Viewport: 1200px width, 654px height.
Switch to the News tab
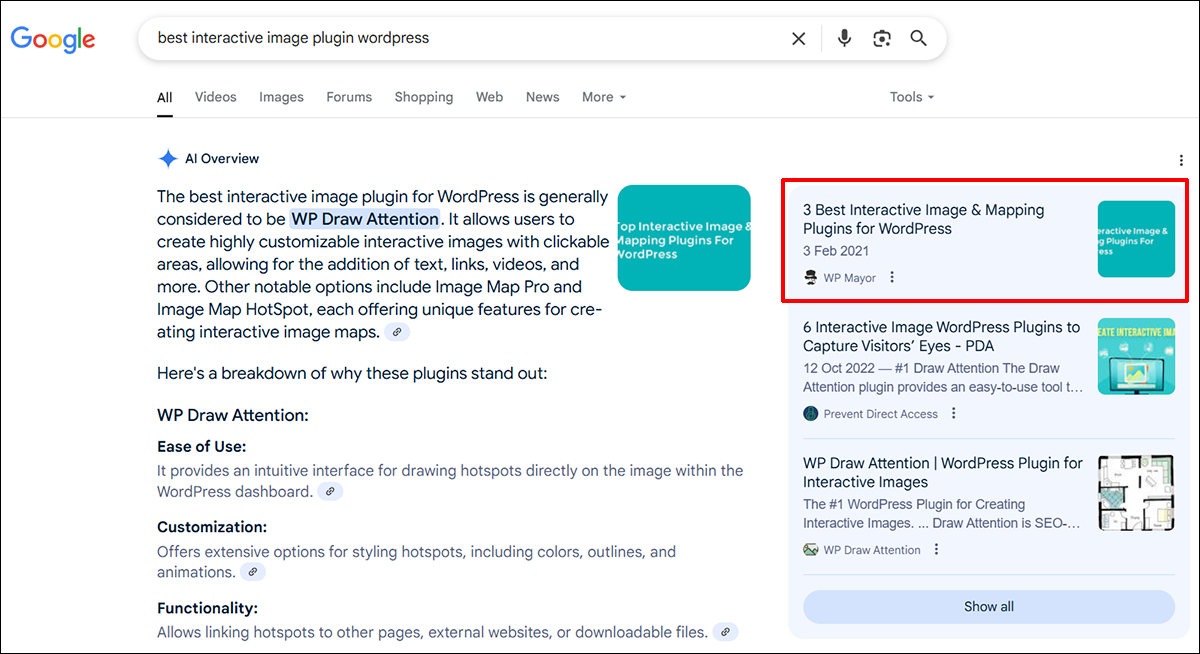point(543,97)
